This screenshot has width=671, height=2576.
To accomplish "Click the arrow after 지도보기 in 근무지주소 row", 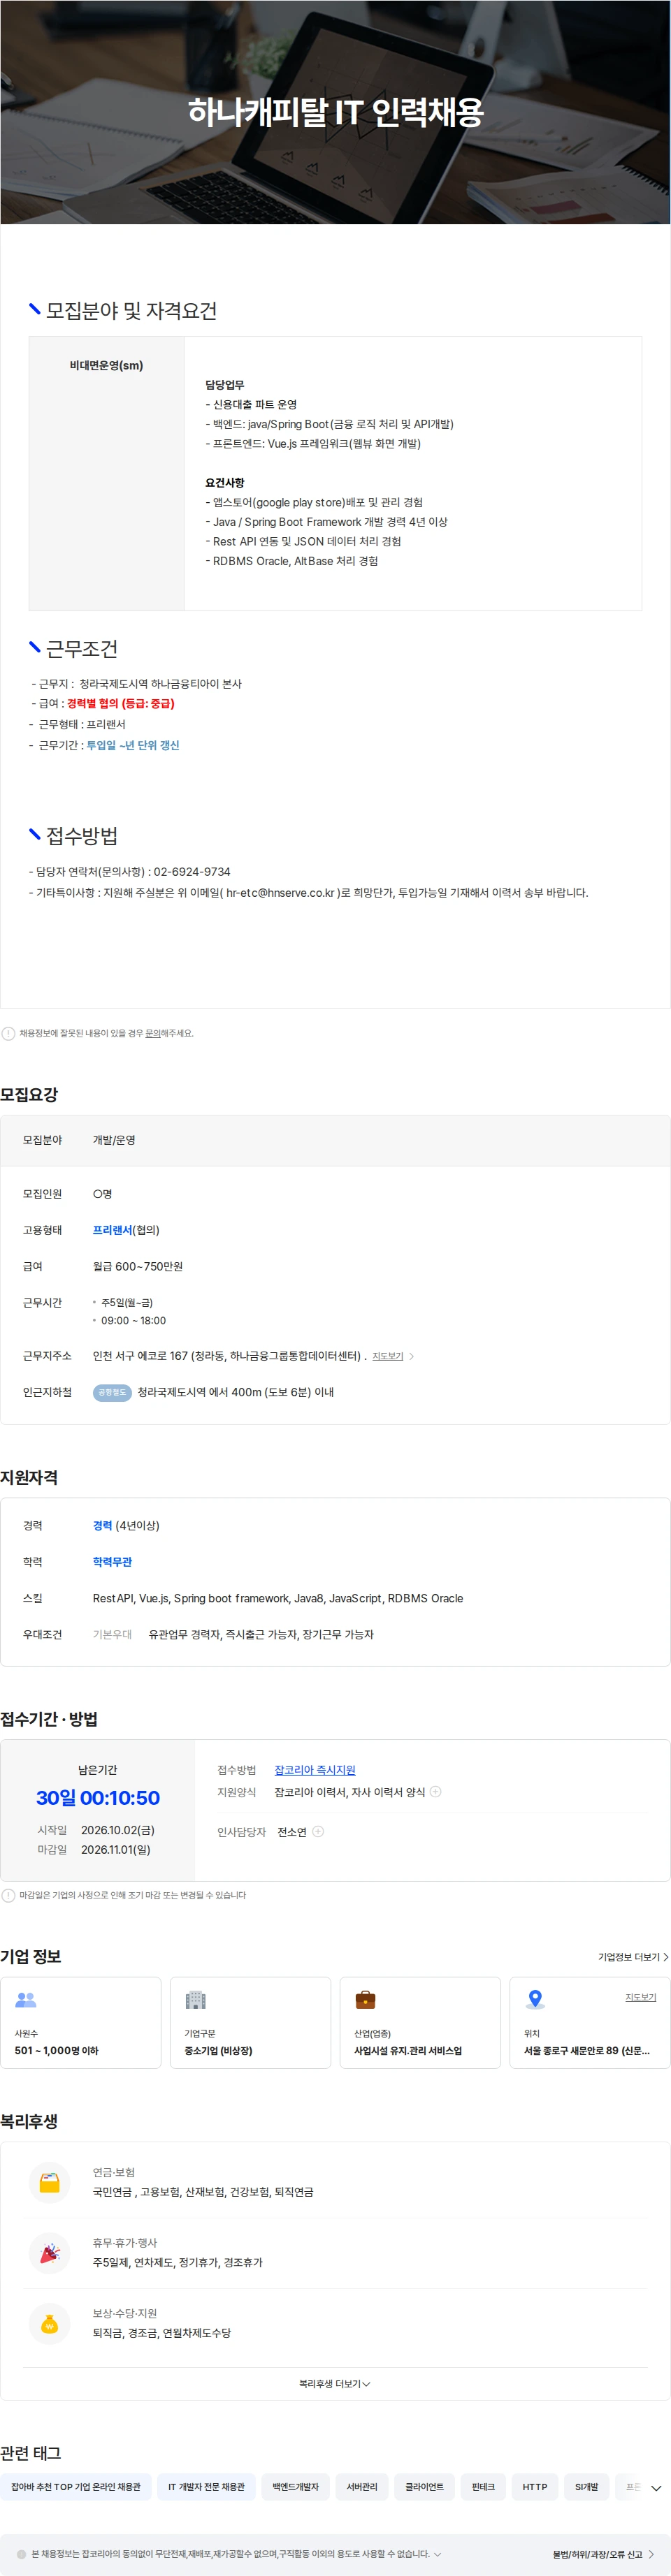I will (411, 1357).
